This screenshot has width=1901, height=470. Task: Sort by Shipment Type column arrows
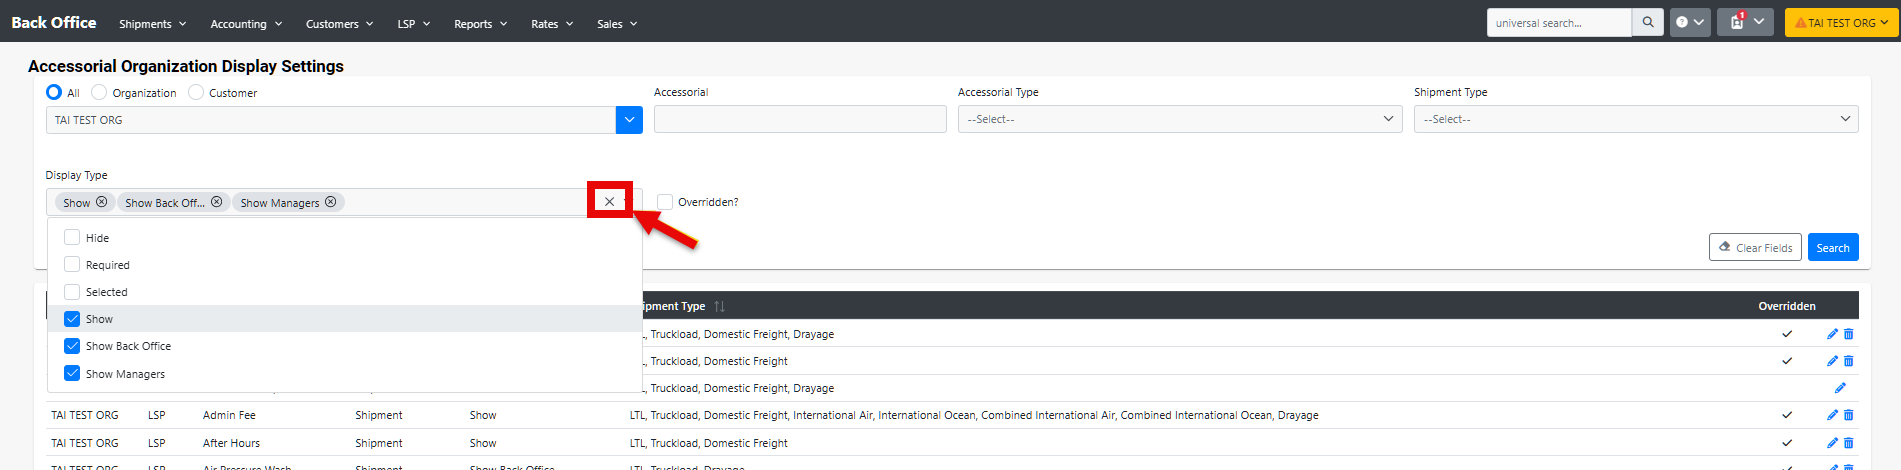point(719,306)
